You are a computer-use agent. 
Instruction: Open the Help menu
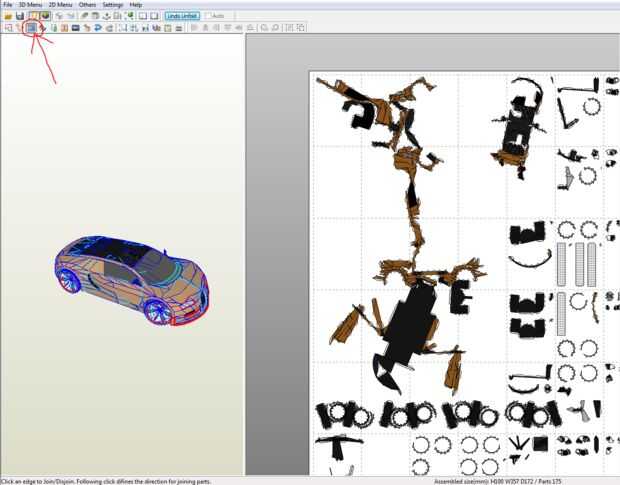pos(136,5)
